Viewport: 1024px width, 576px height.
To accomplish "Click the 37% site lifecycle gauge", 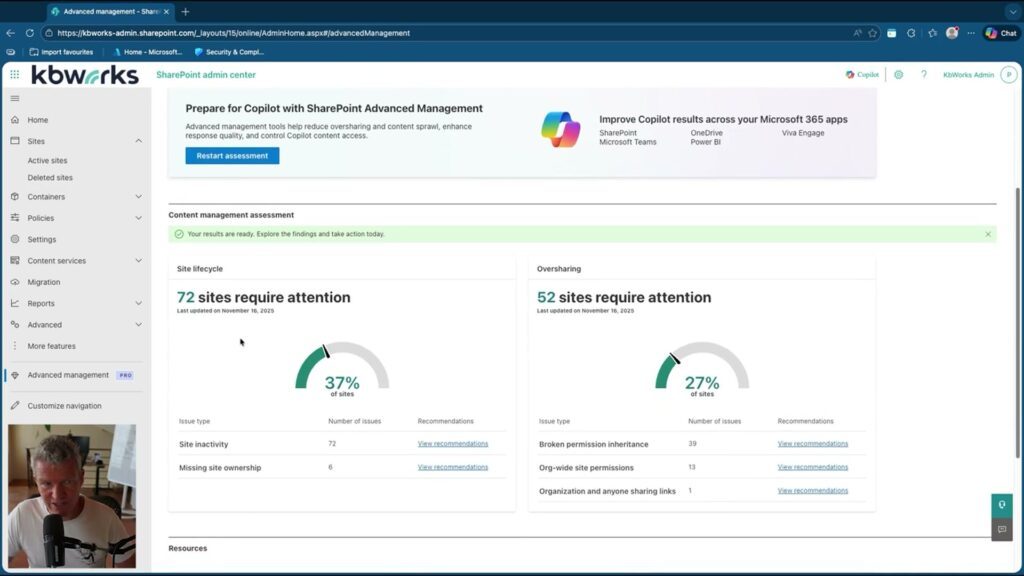I will click(x=342, y=369).
